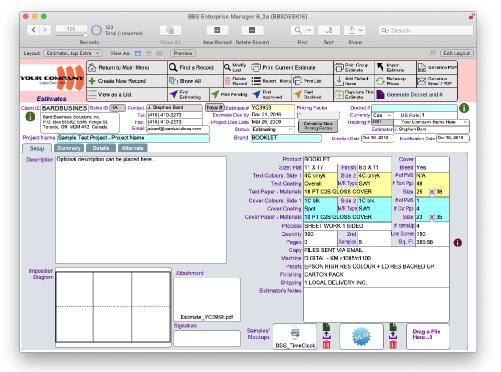Switch View As to list view

click(149, 53)
